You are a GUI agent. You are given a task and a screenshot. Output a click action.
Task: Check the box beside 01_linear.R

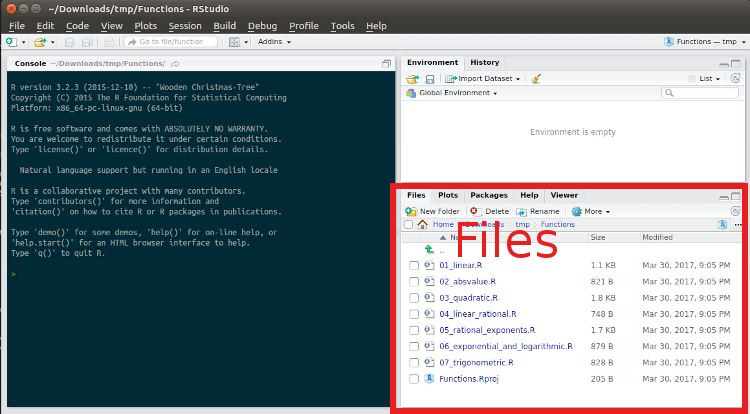[414, 265]
